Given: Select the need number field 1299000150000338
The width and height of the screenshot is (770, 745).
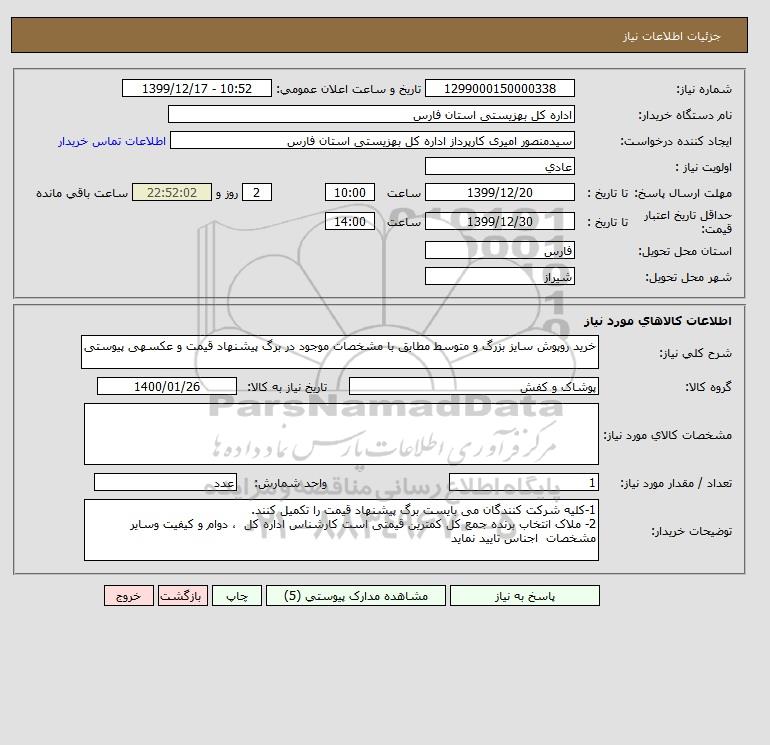Looking at the screenshot, I should click(x=499, y=88).
